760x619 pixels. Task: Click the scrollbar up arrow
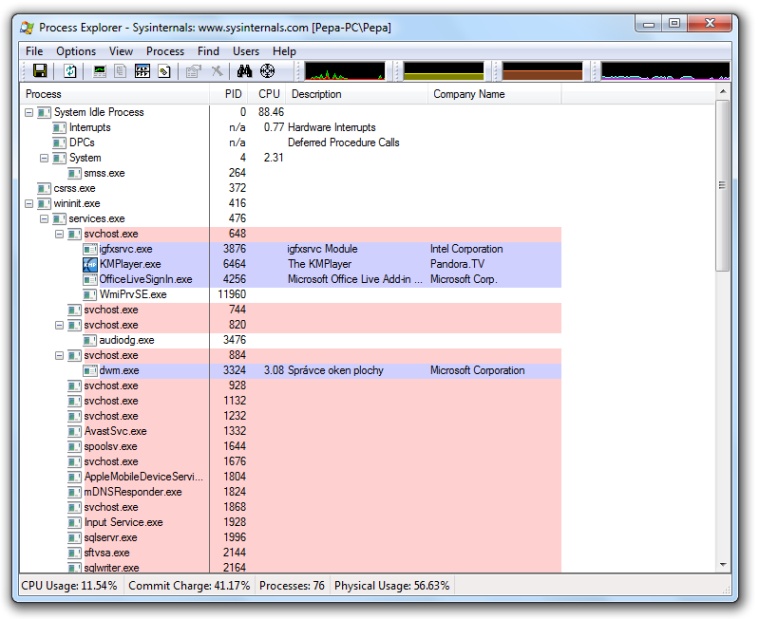(723, 92)
